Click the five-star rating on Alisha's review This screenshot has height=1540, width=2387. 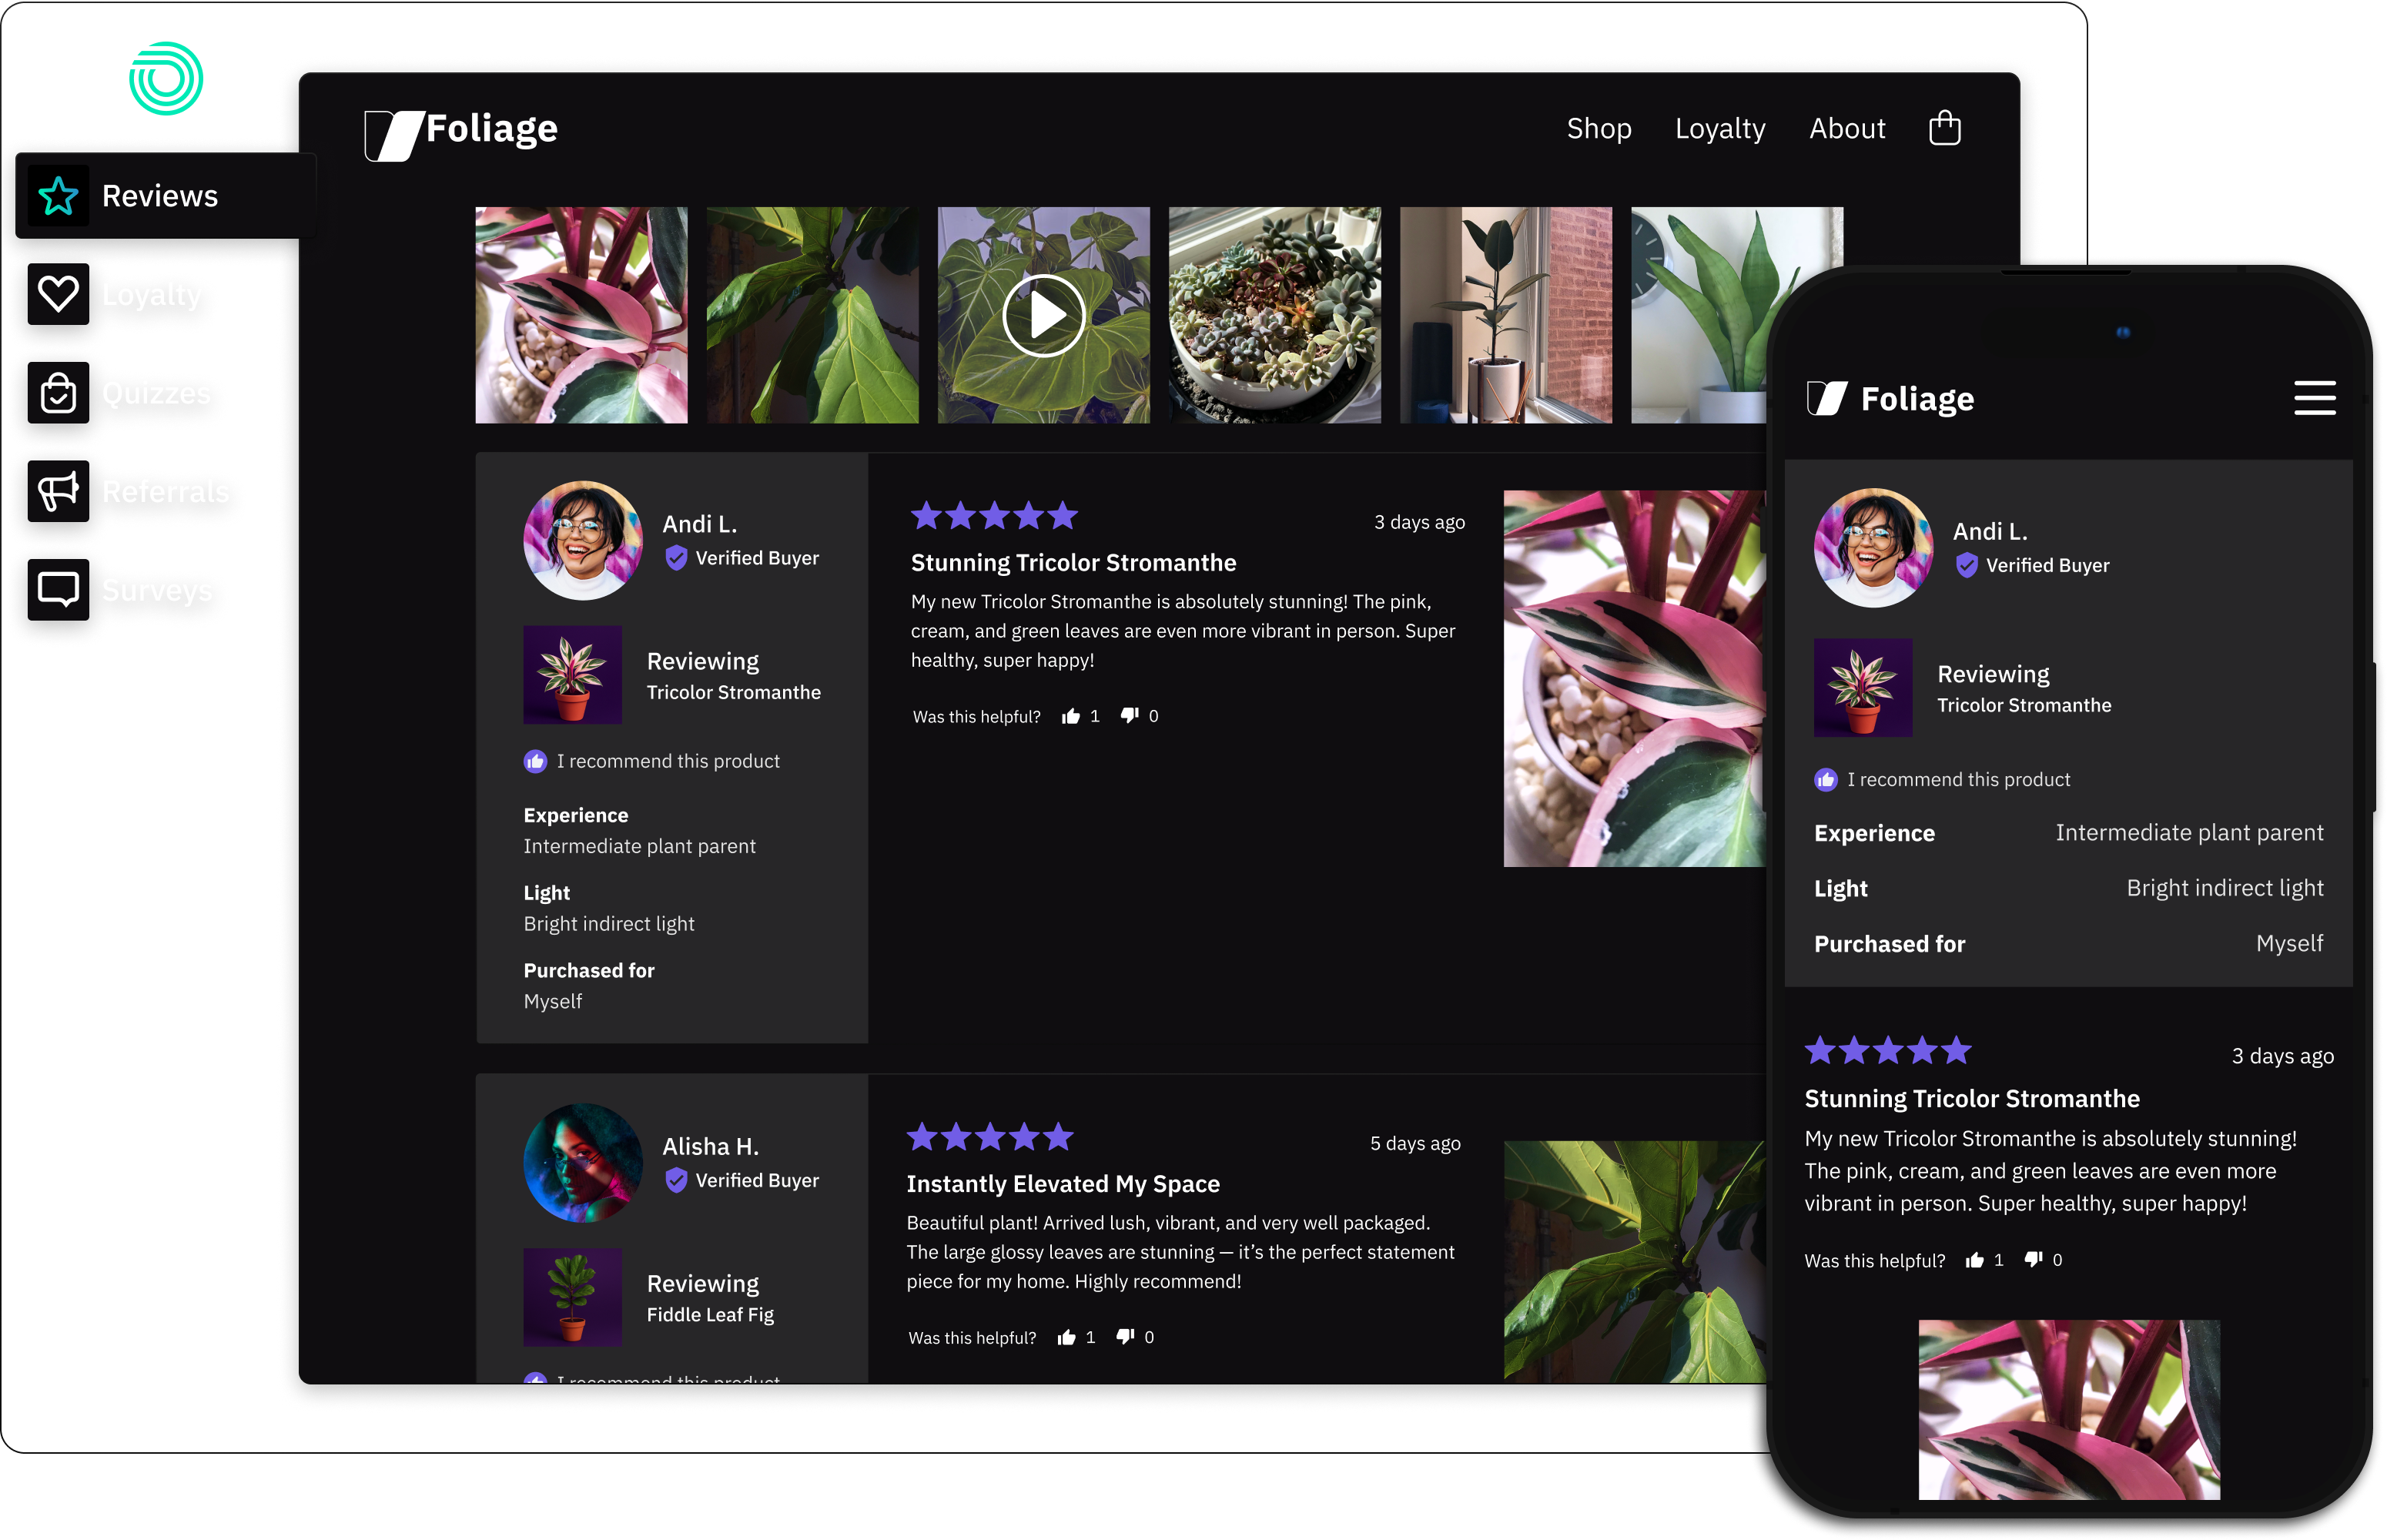coord(990,1137)
